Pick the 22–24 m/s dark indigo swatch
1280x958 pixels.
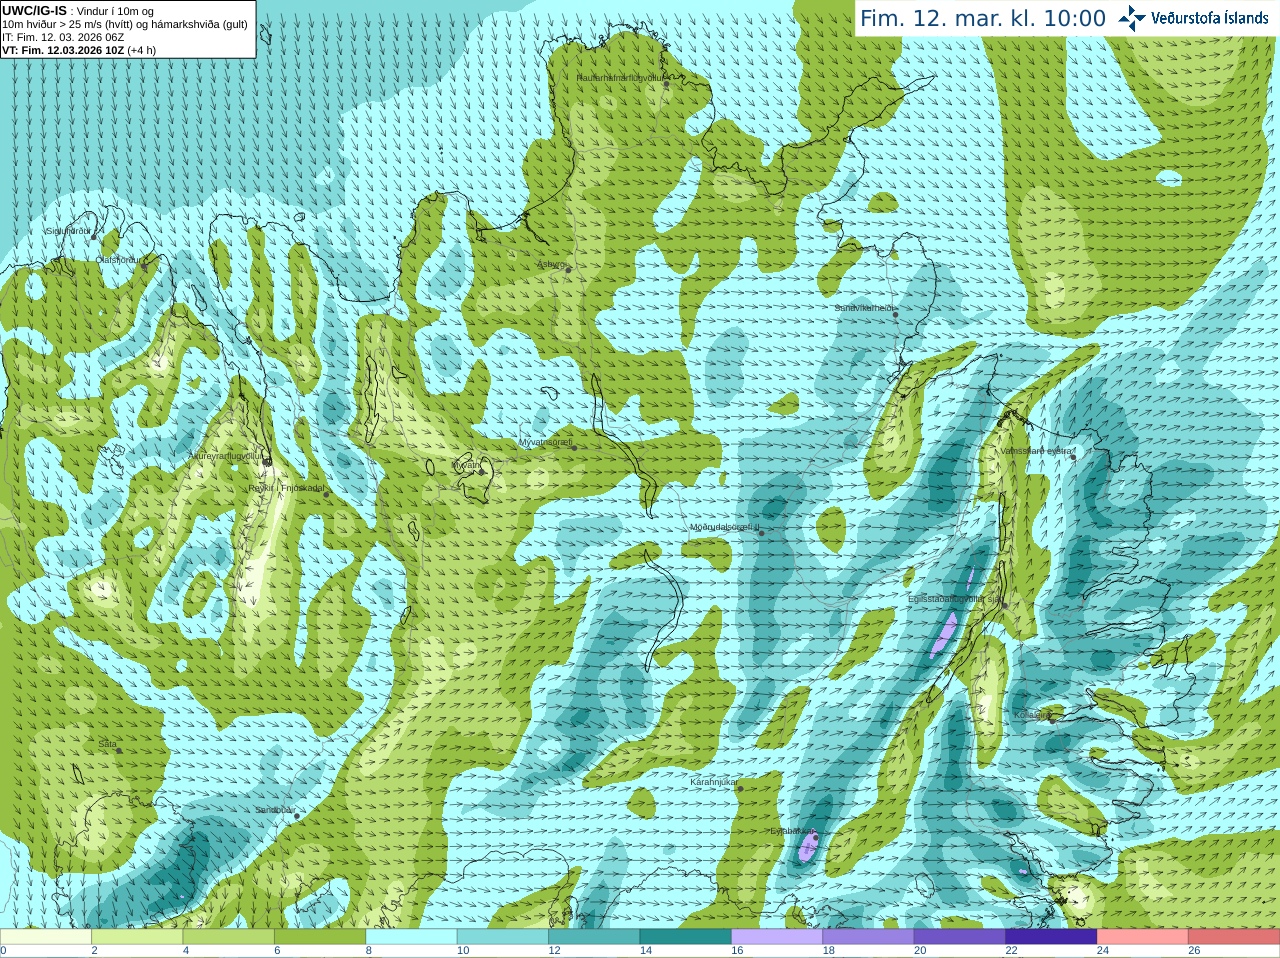pyautogui.click(x=1051, y=937)
